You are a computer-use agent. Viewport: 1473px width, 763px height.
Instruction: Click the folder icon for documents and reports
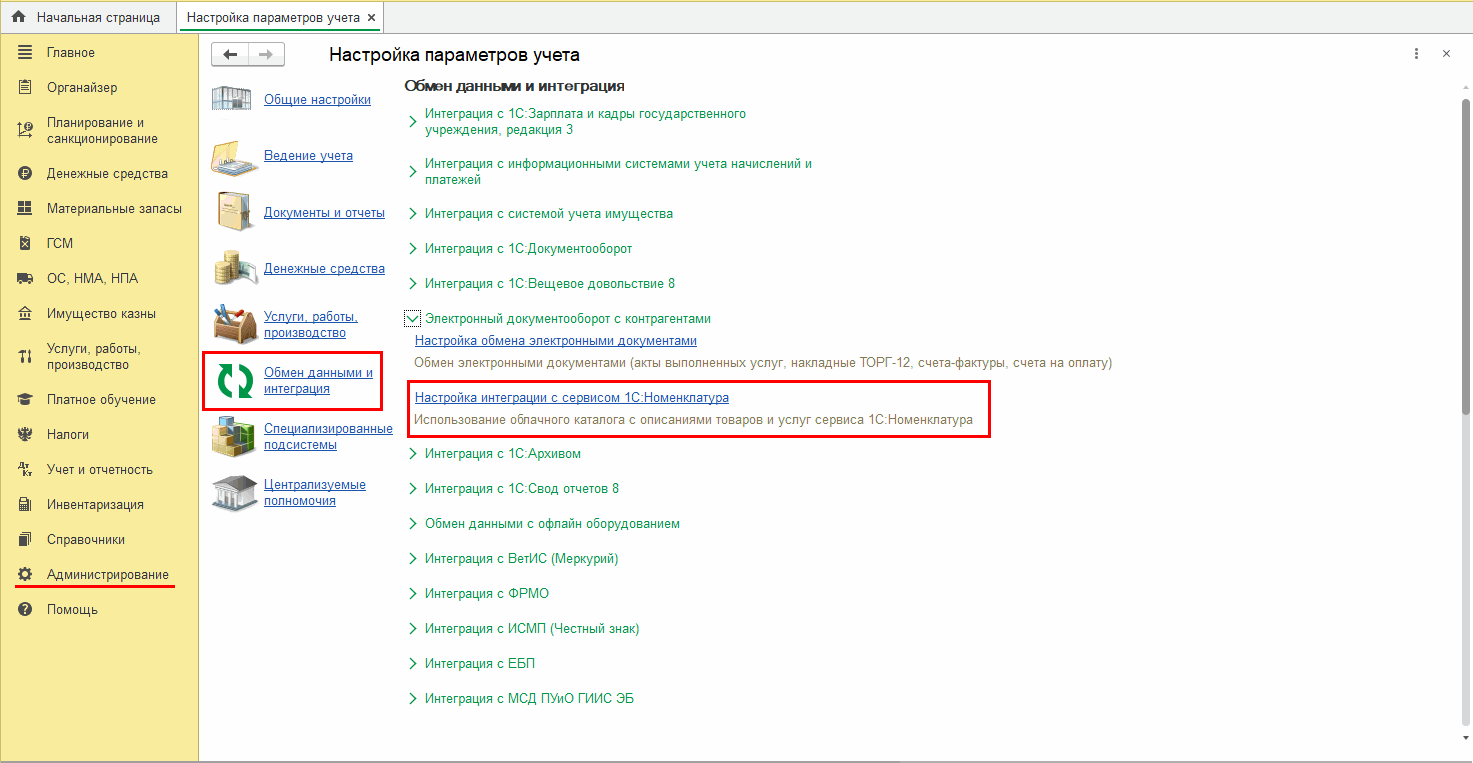click(235, 212)
